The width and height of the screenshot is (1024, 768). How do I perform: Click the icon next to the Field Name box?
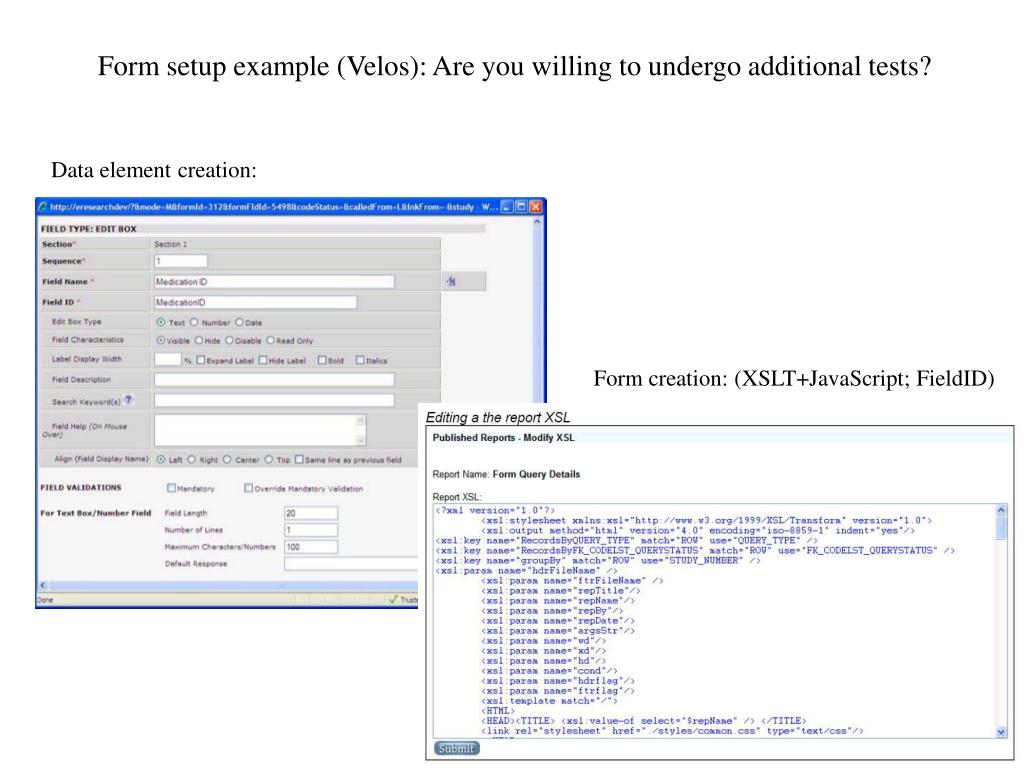pos(451,281)
